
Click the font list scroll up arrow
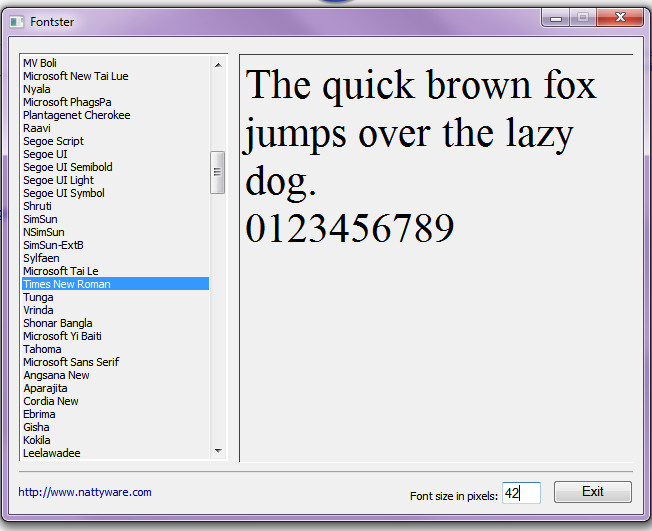pos(218,65)
